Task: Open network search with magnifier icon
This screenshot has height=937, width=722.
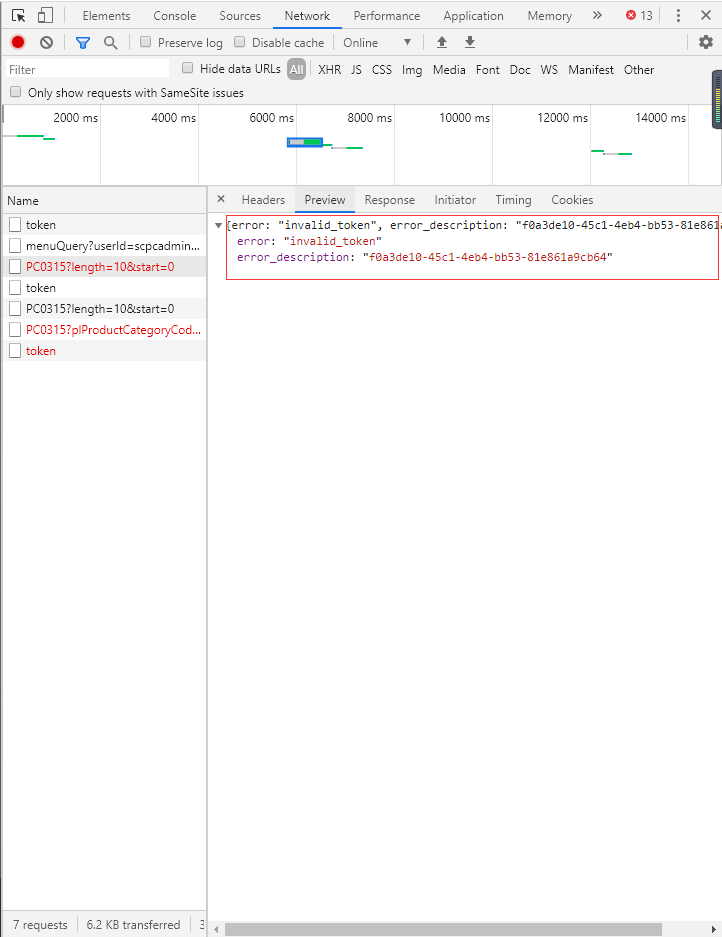Action: click(x=110, y=42)
